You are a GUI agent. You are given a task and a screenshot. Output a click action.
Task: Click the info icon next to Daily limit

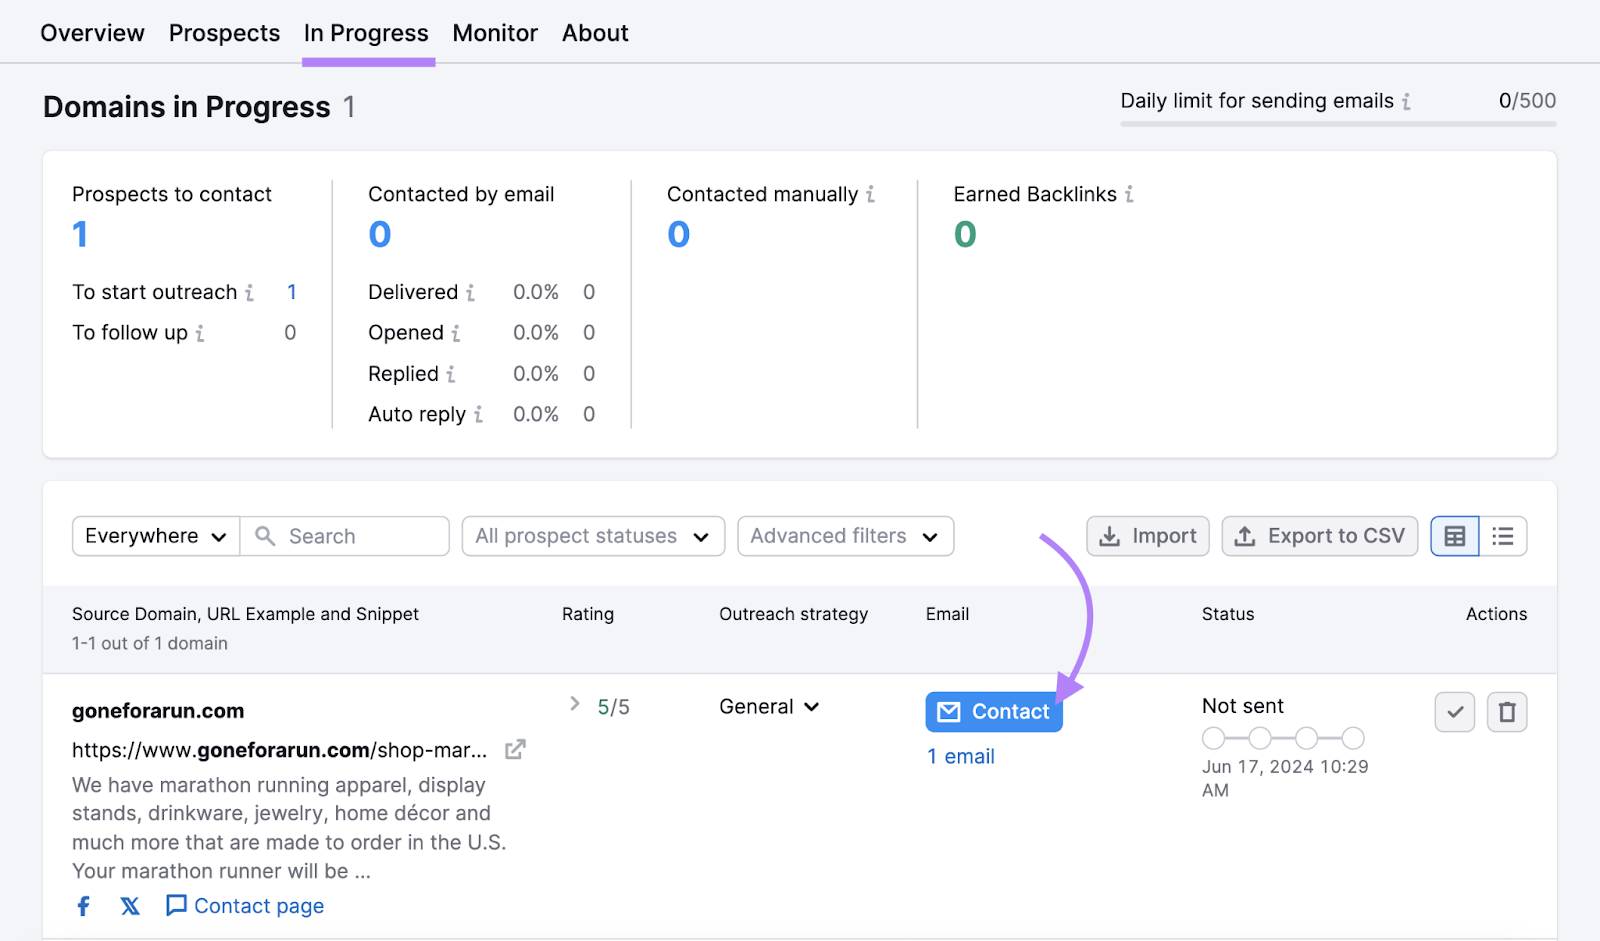(x=1408, y=101)
